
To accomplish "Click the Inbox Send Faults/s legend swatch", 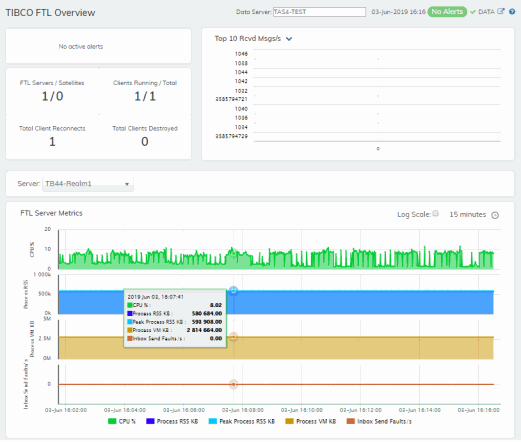I will tap(351, 421).
